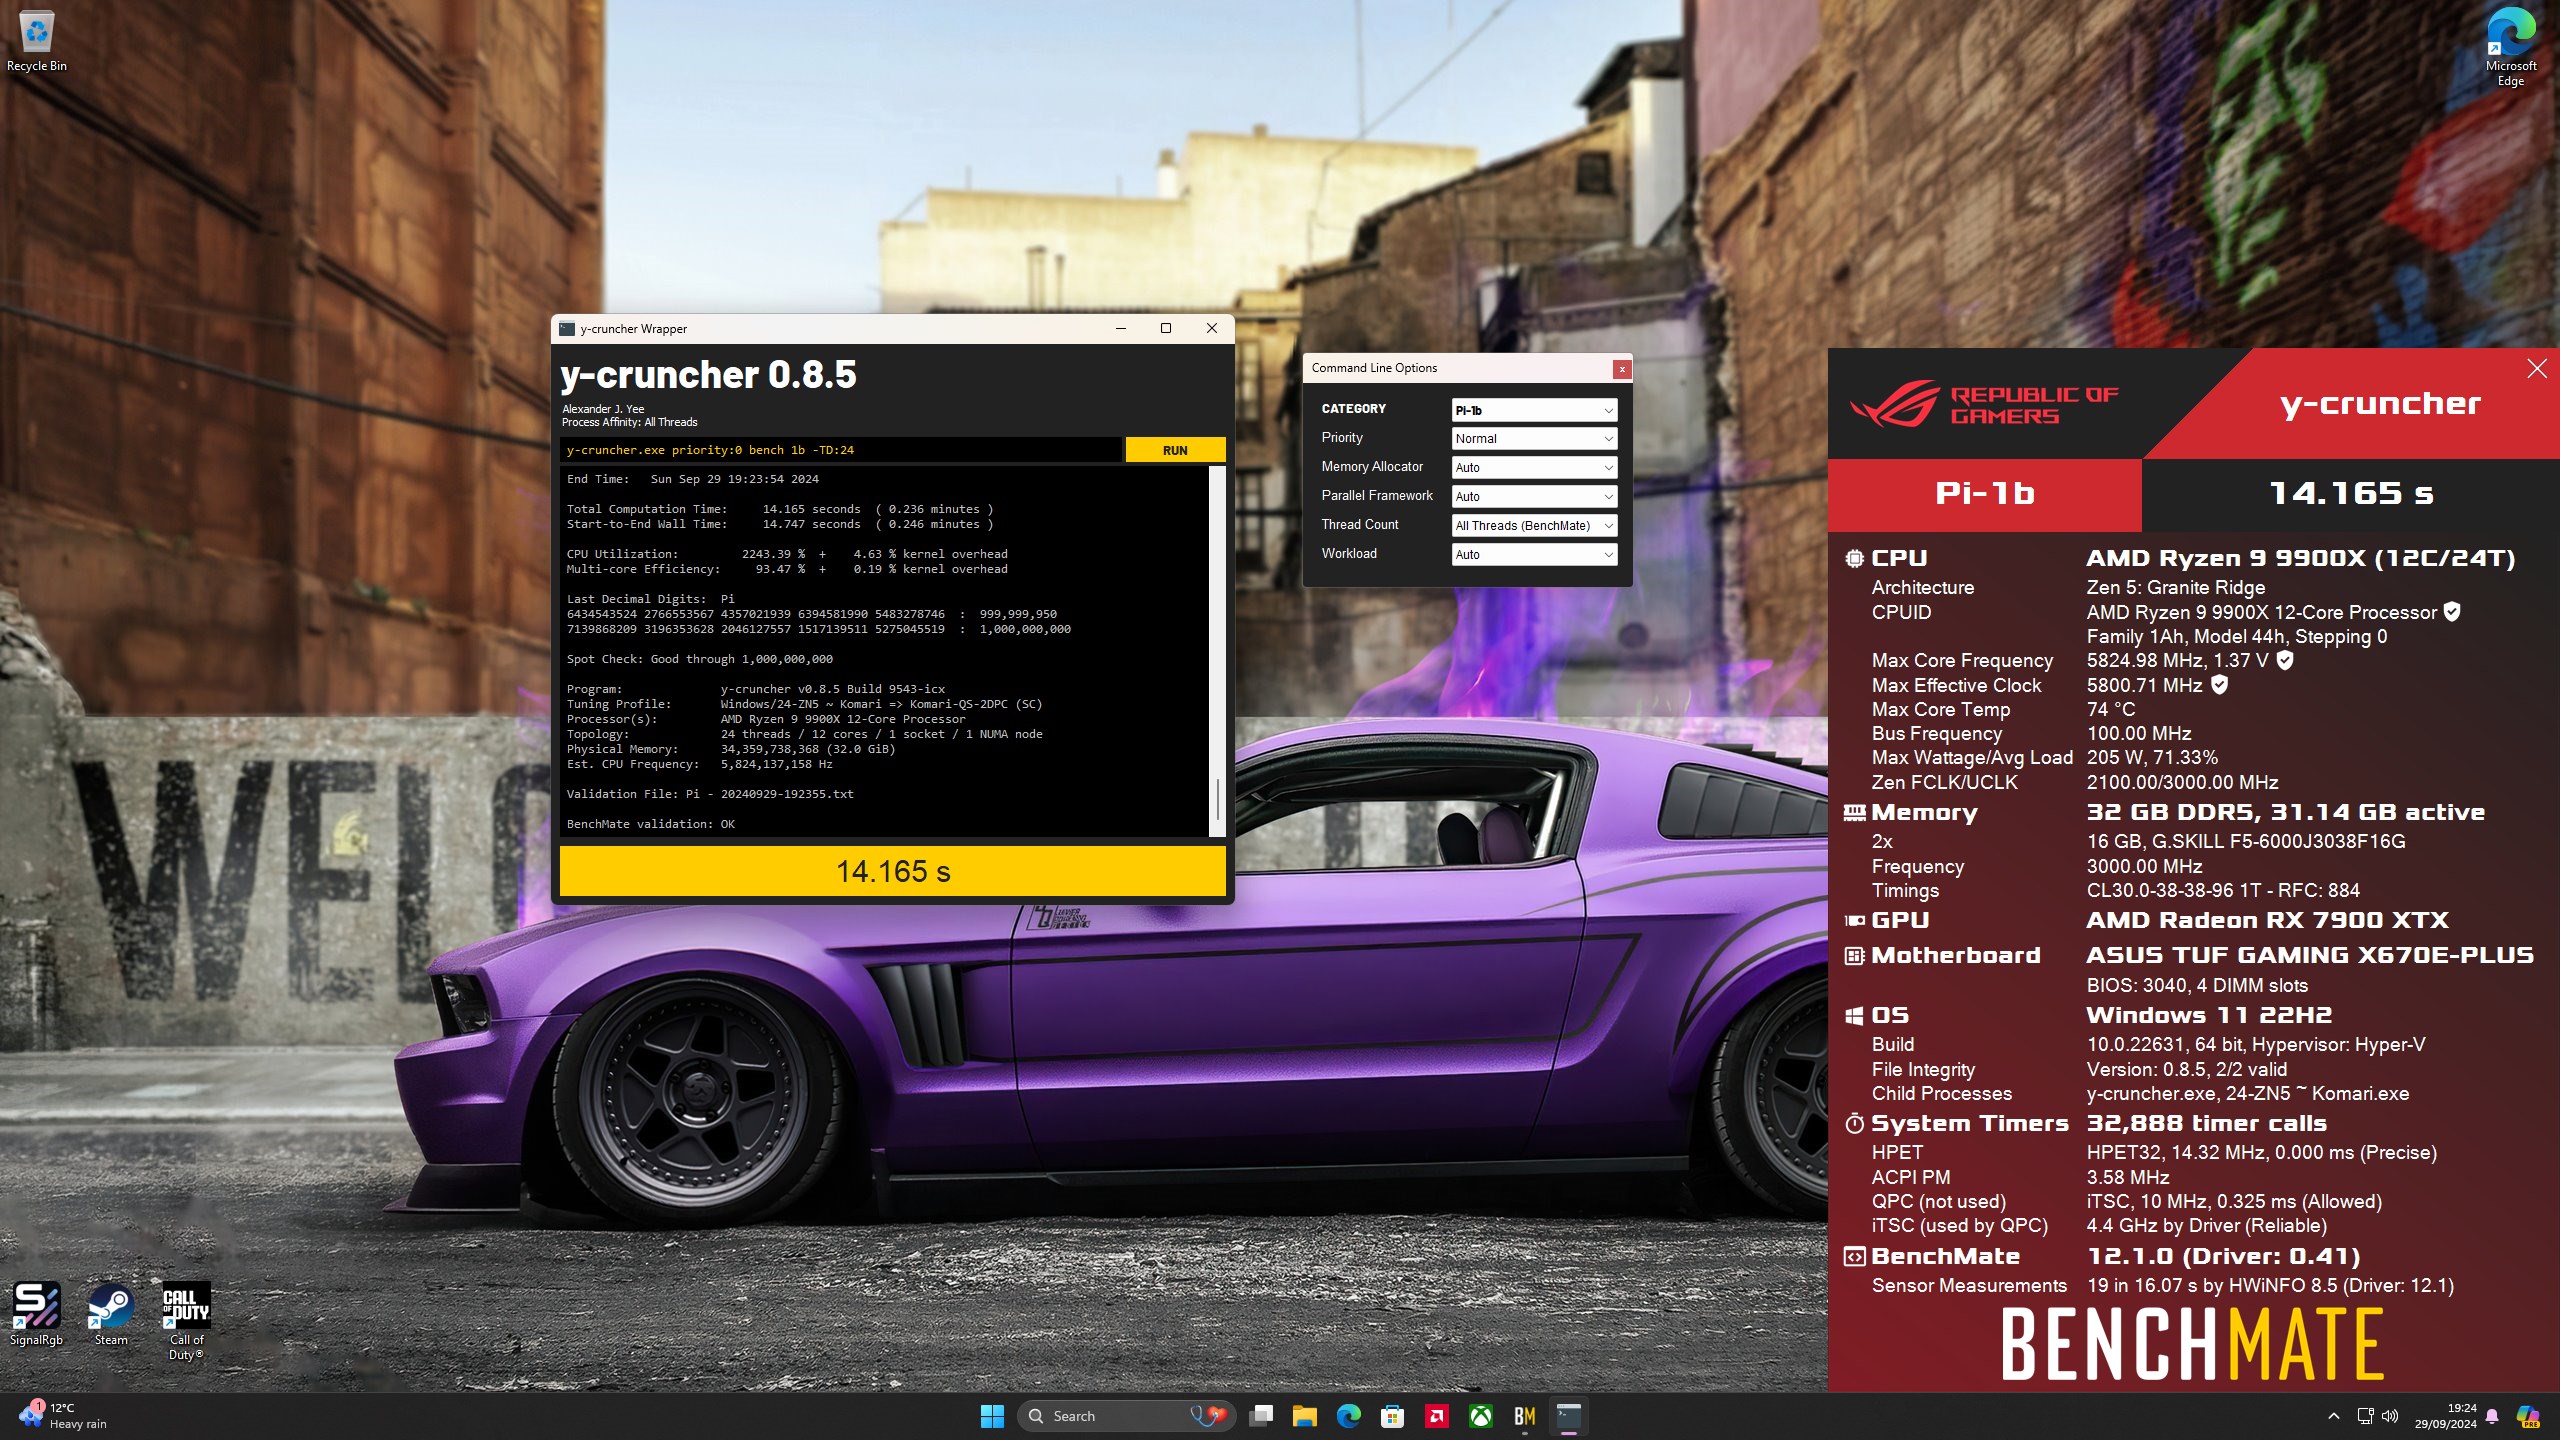Open notifications via the bell icon
The width and height of the screenshot is (2560, 1440).
(x=2492, y=1416)
